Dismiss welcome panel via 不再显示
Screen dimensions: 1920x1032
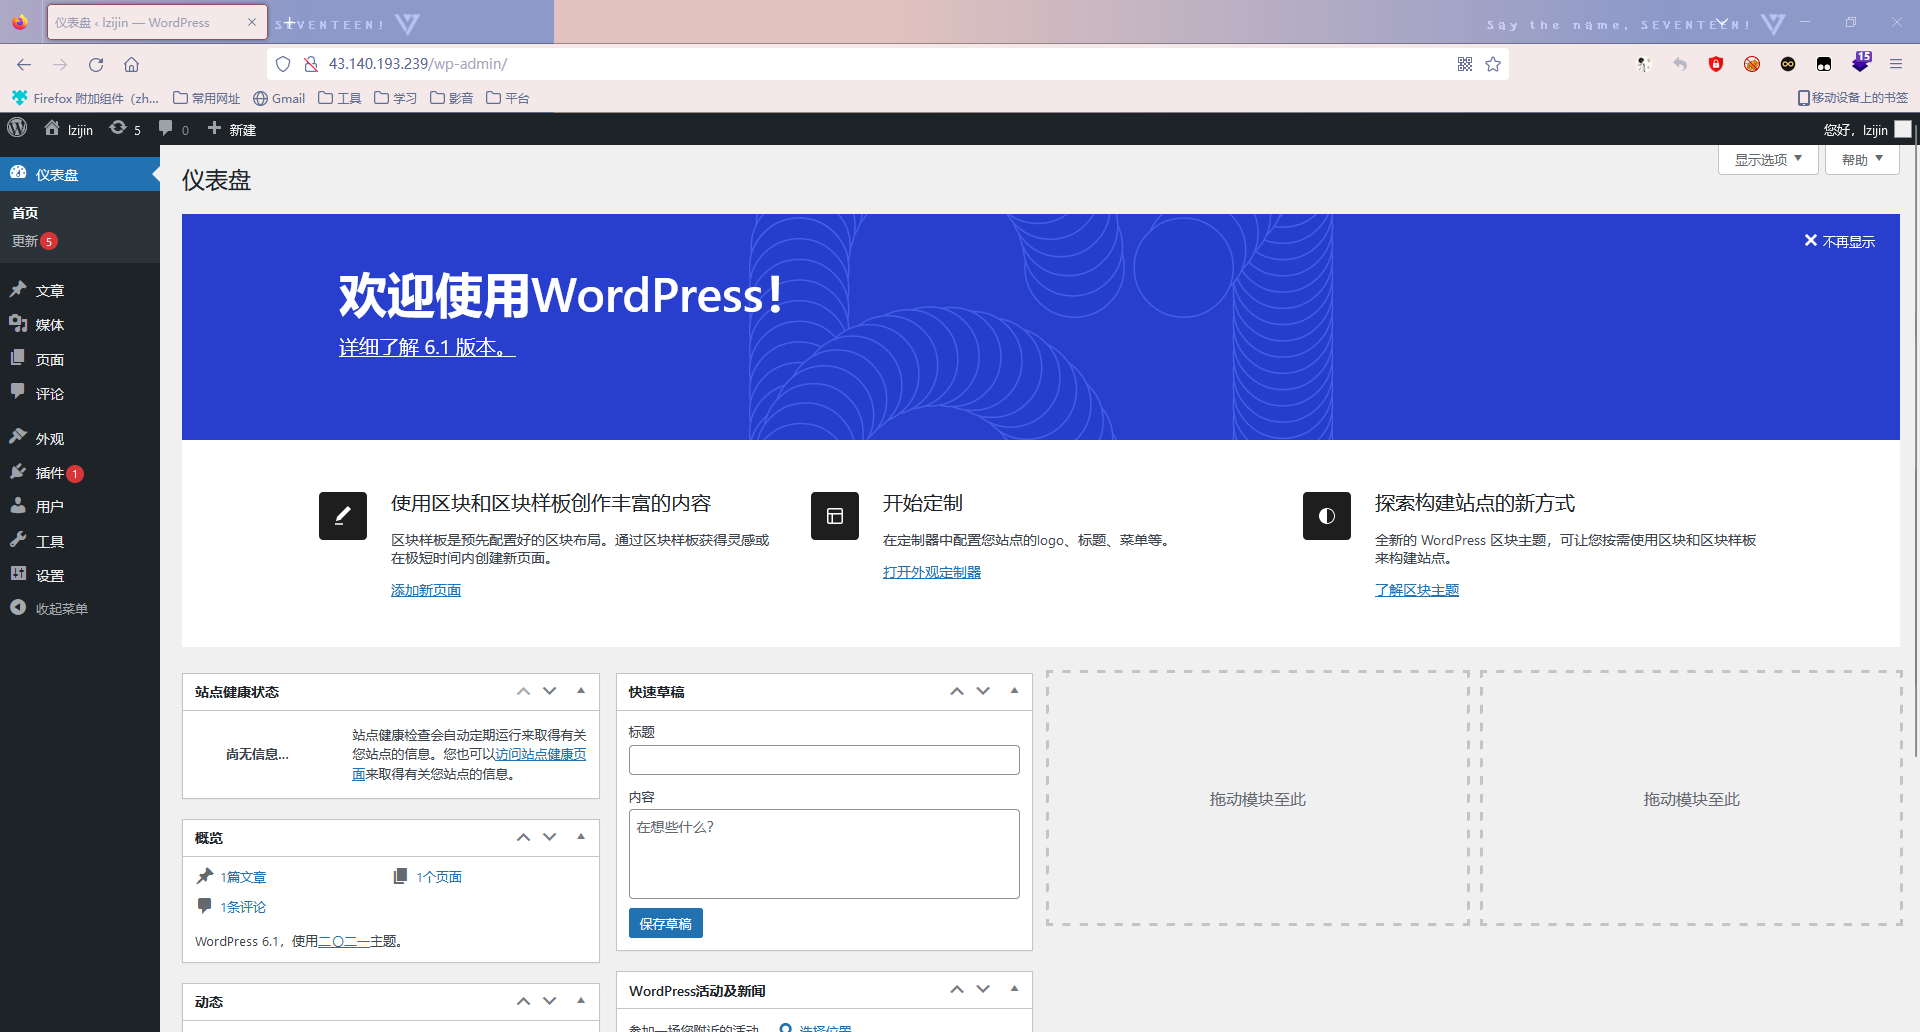[1839, 241]
